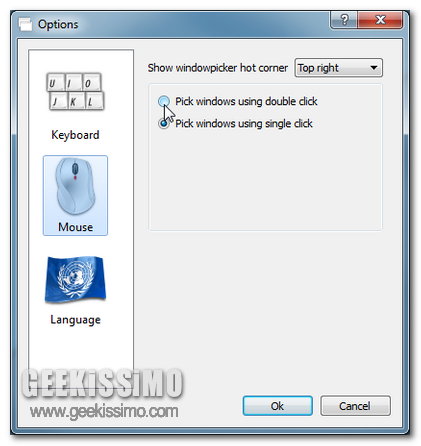Click the www.geekissimo.com watermark text
This screenshot has height=446, width=421.
pos(104,412)
